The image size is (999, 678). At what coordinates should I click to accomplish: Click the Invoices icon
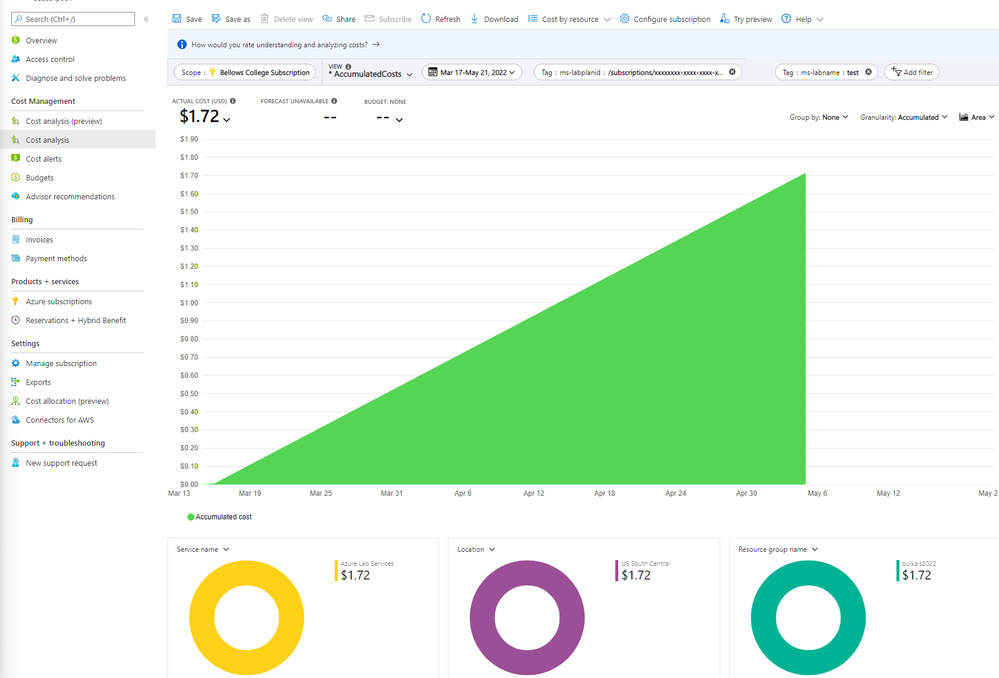coord(15,240)
